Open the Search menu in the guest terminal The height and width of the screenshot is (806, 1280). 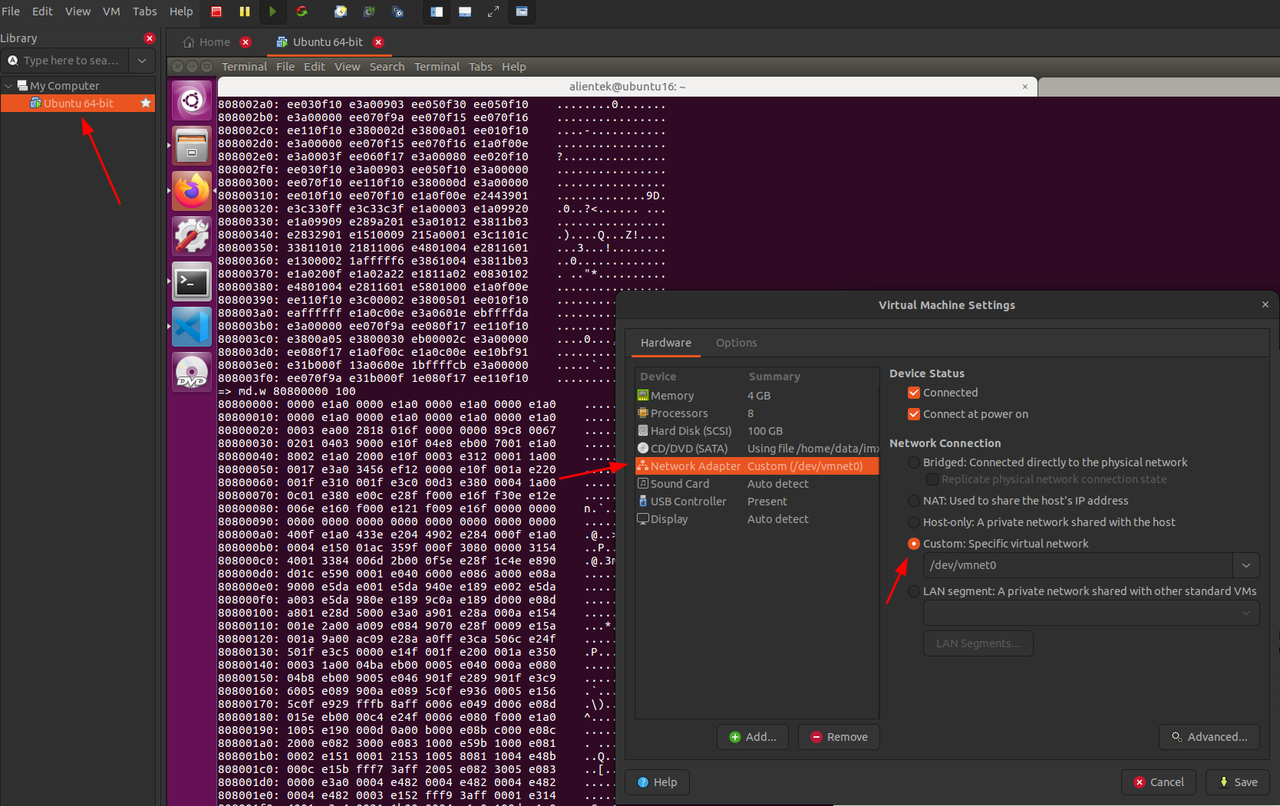point(387,67)
